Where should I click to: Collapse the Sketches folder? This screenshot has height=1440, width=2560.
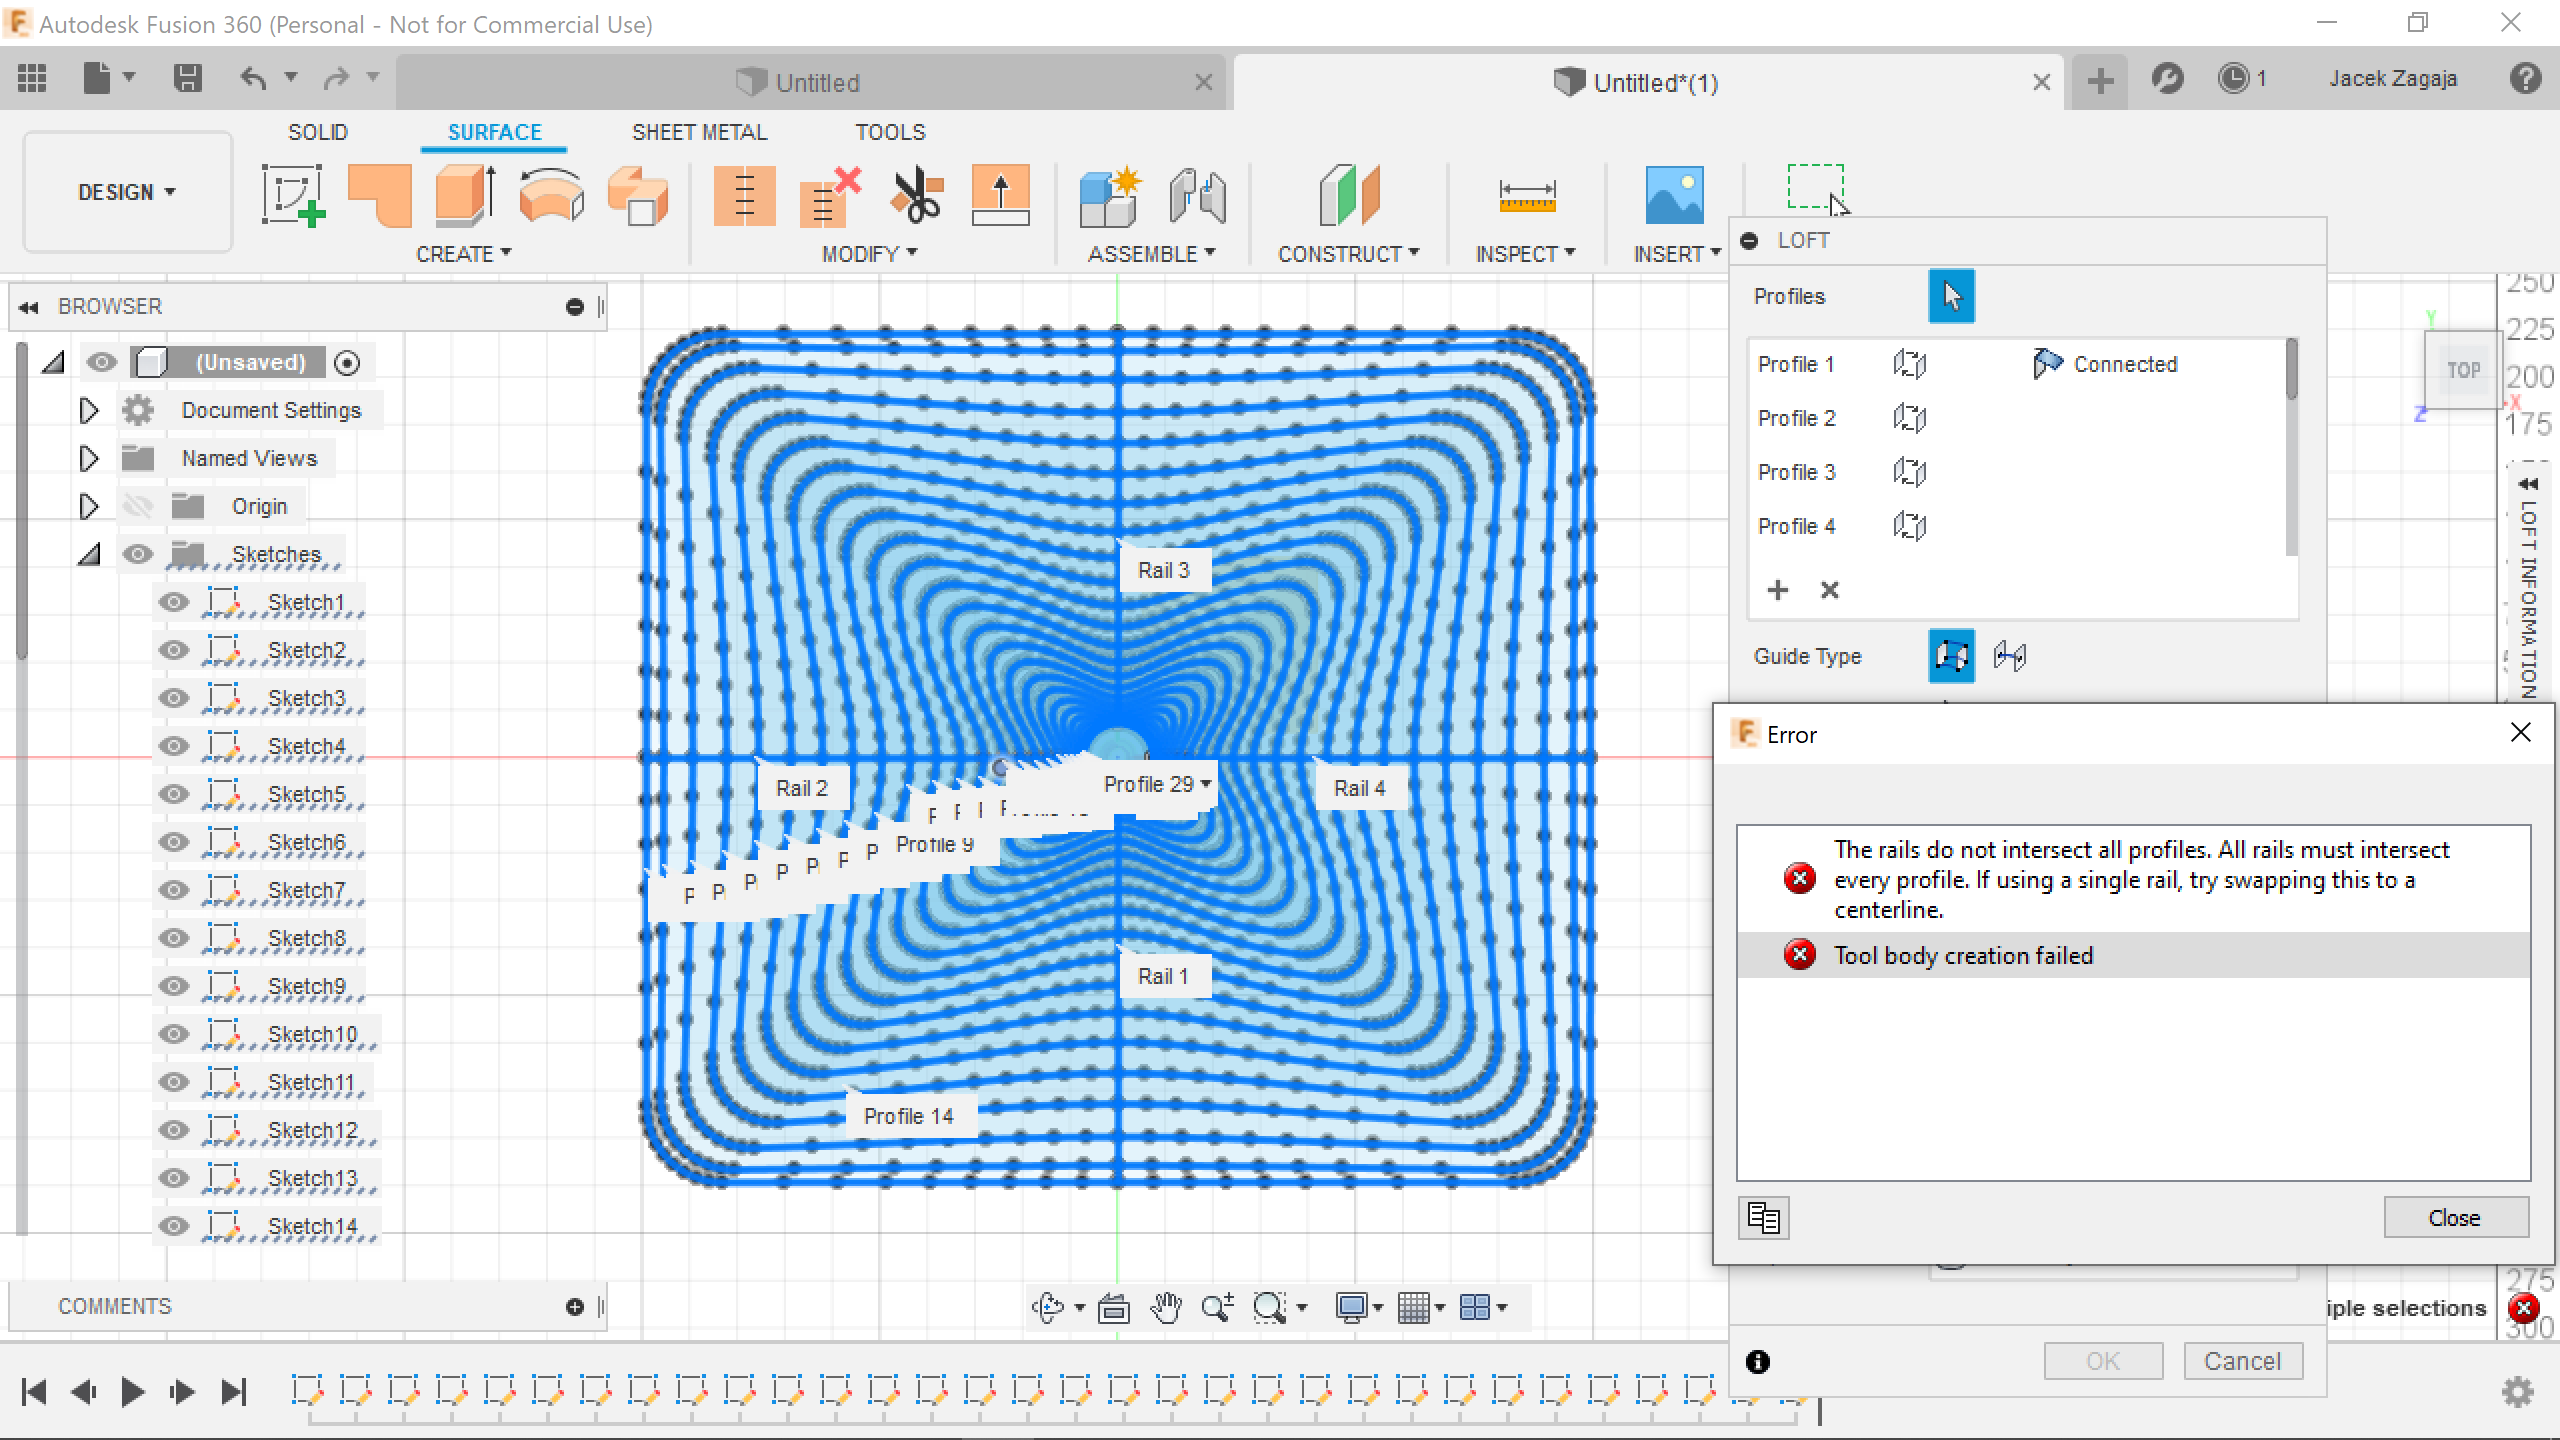(89, 554)
